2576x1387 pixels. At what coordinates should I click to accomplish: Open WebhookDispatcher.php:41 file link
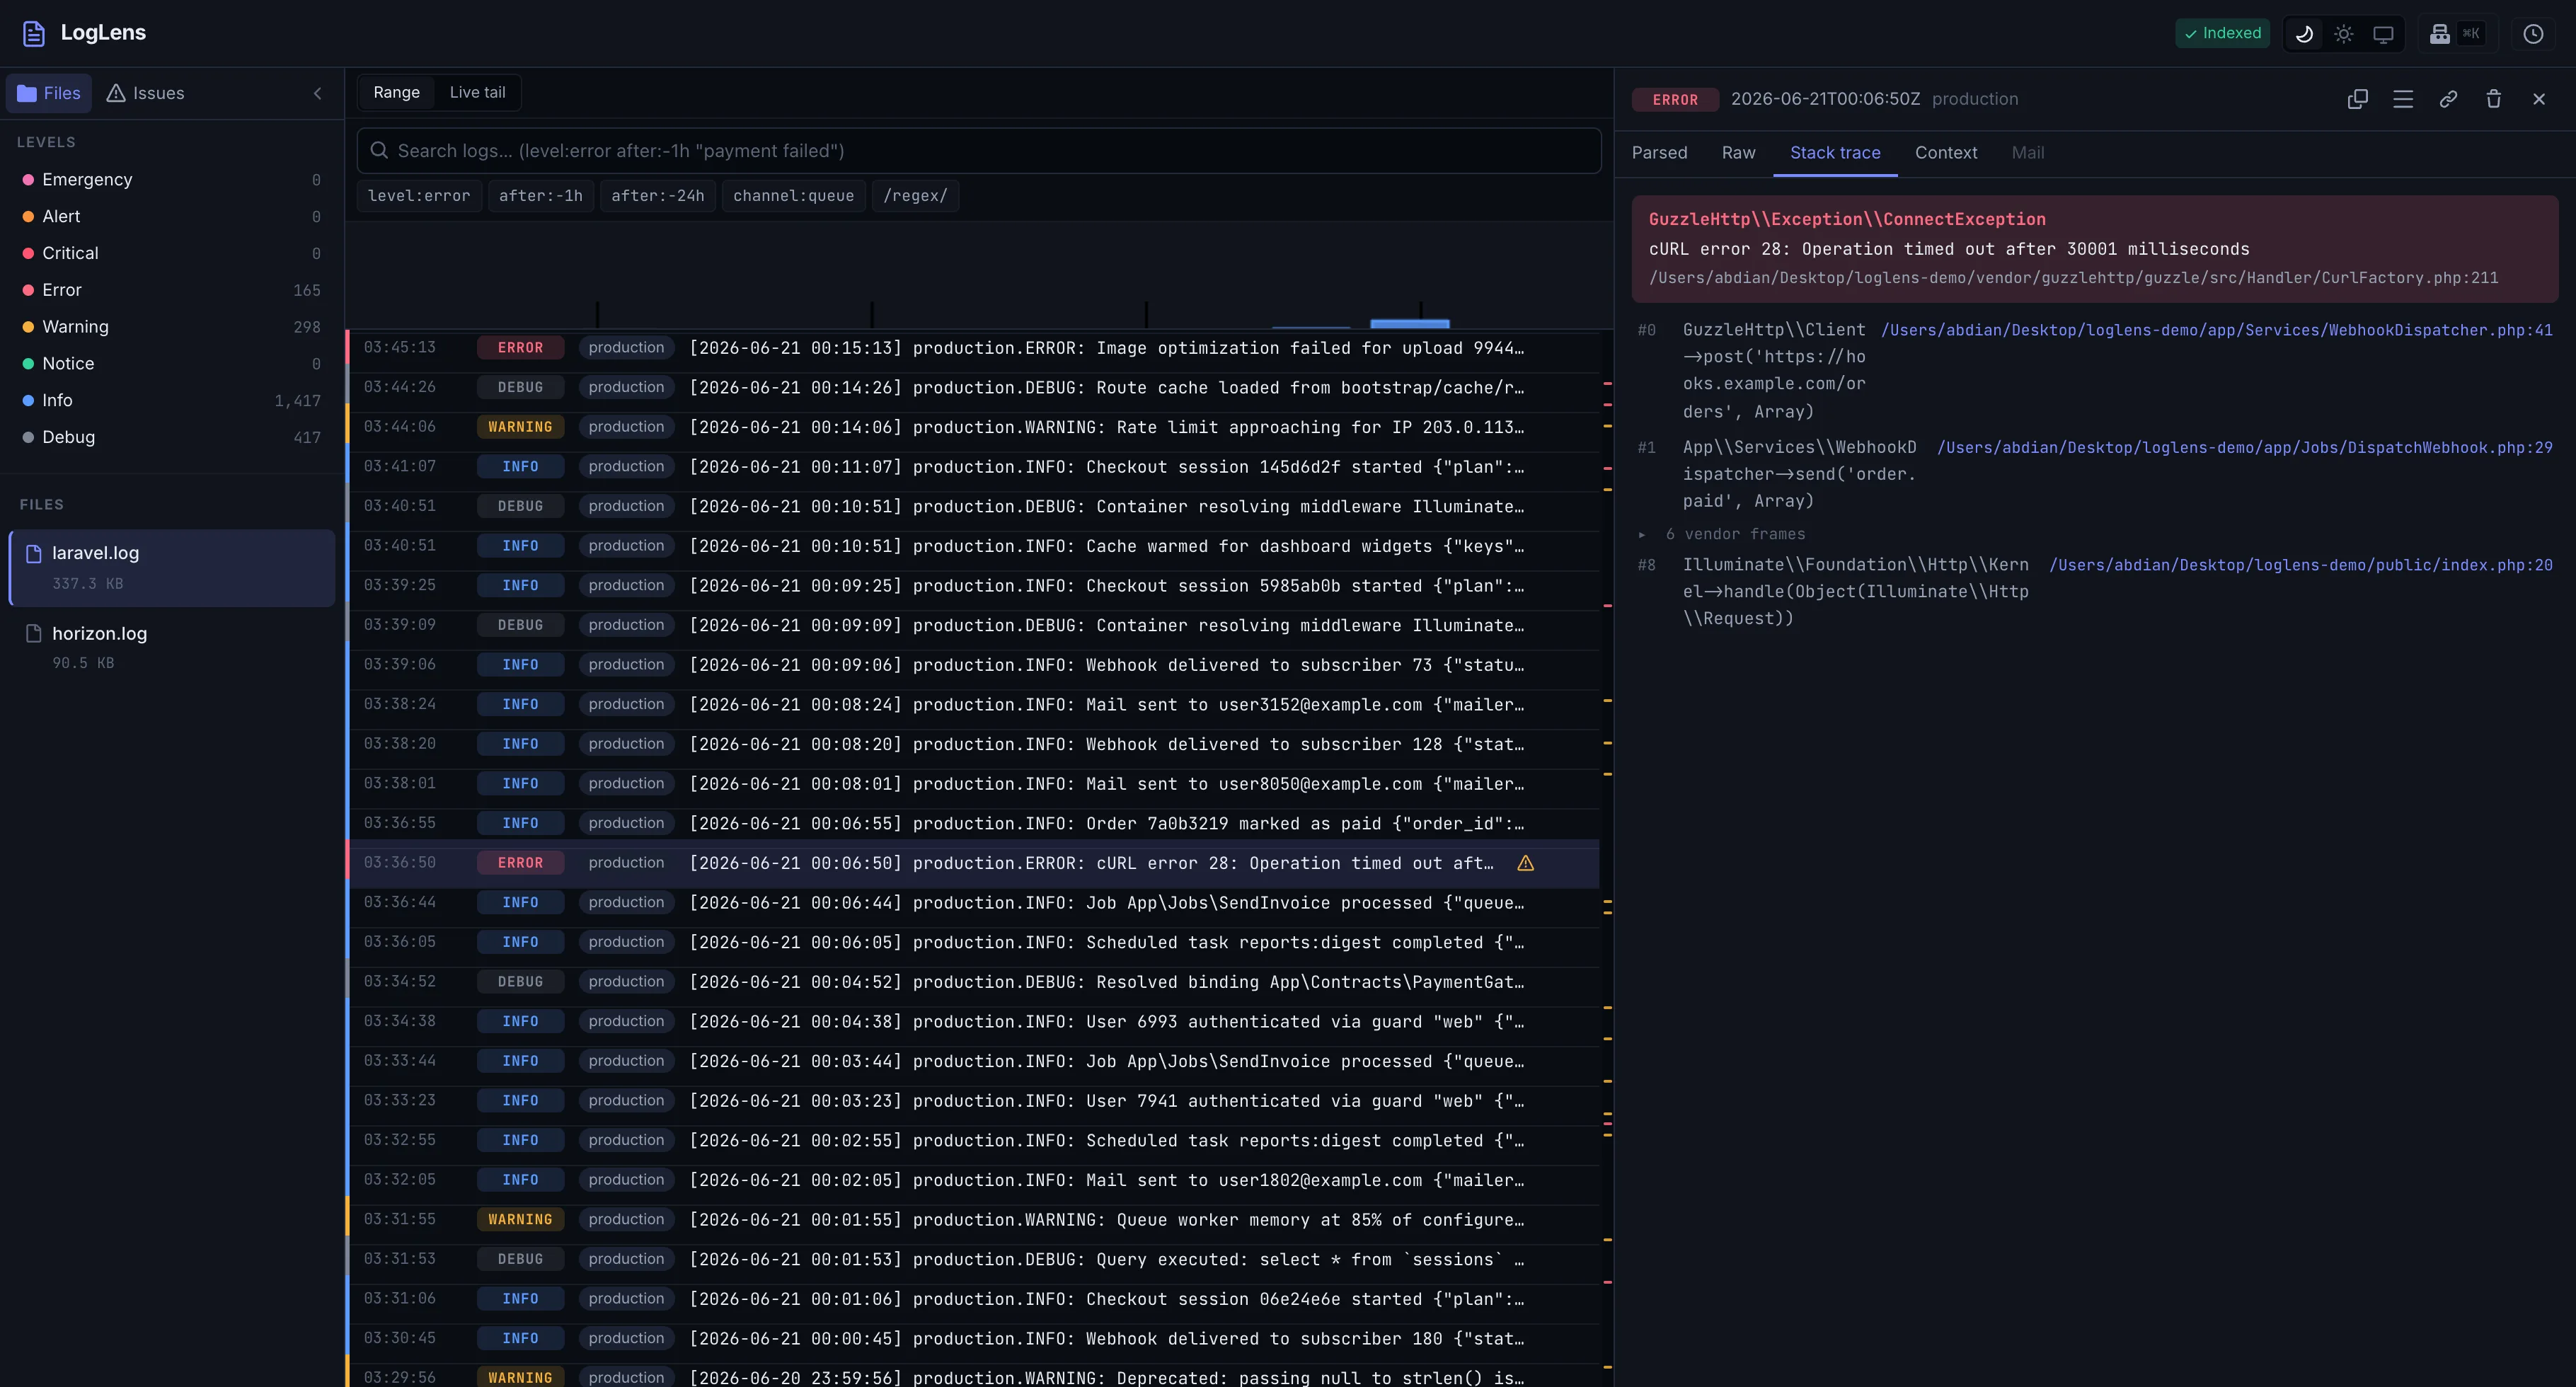click(2216, 330)
